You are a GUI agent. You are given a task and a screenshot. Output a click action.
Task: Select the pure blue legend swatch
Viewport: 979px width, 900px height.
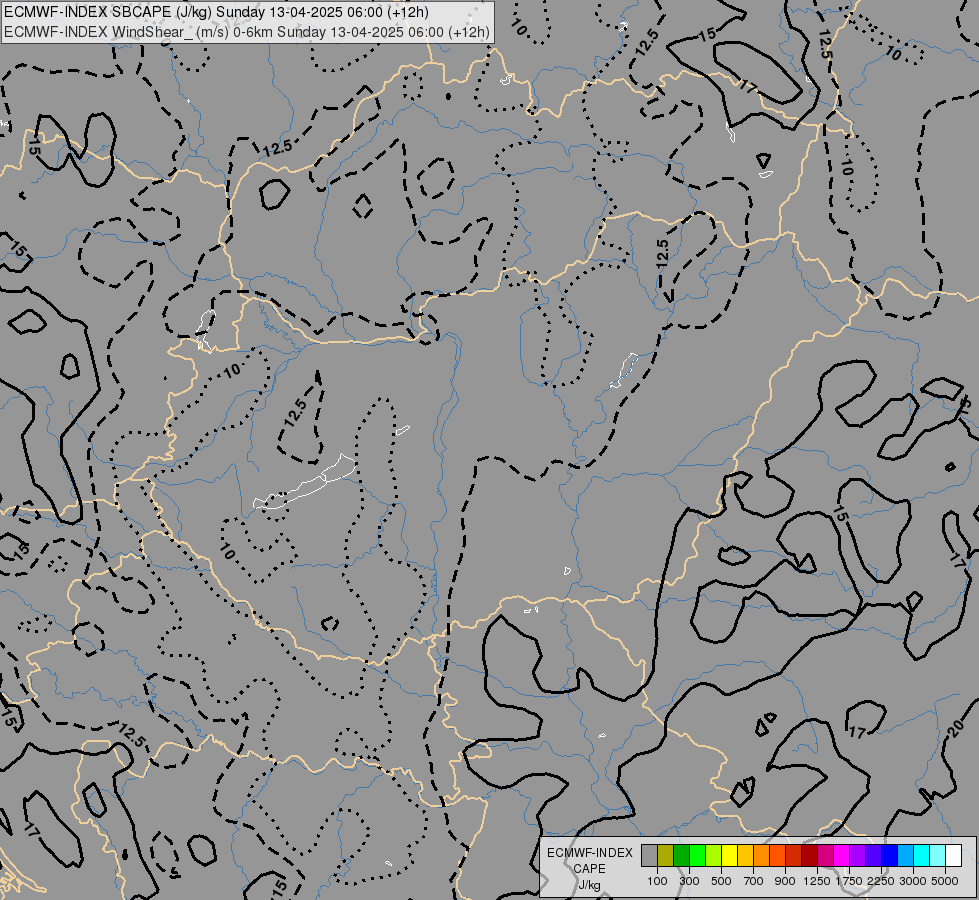889,856
